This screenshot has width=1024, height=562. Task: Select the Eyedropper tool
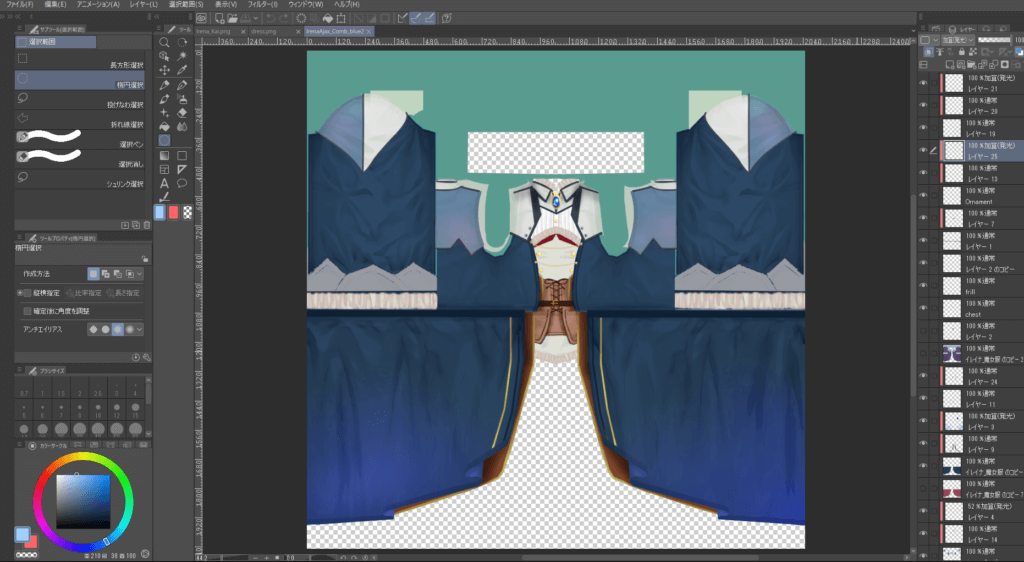(182, 70)
